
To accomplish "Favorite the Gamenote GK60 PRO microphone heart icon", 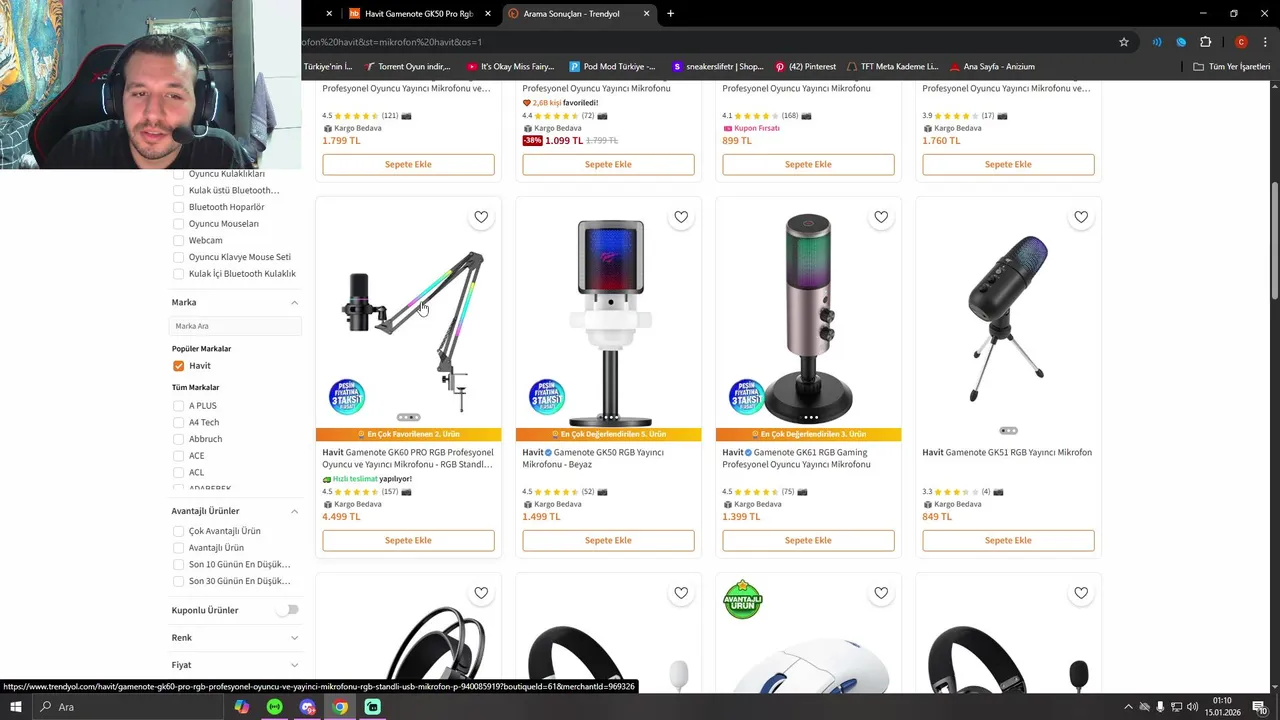I will 481,217.
